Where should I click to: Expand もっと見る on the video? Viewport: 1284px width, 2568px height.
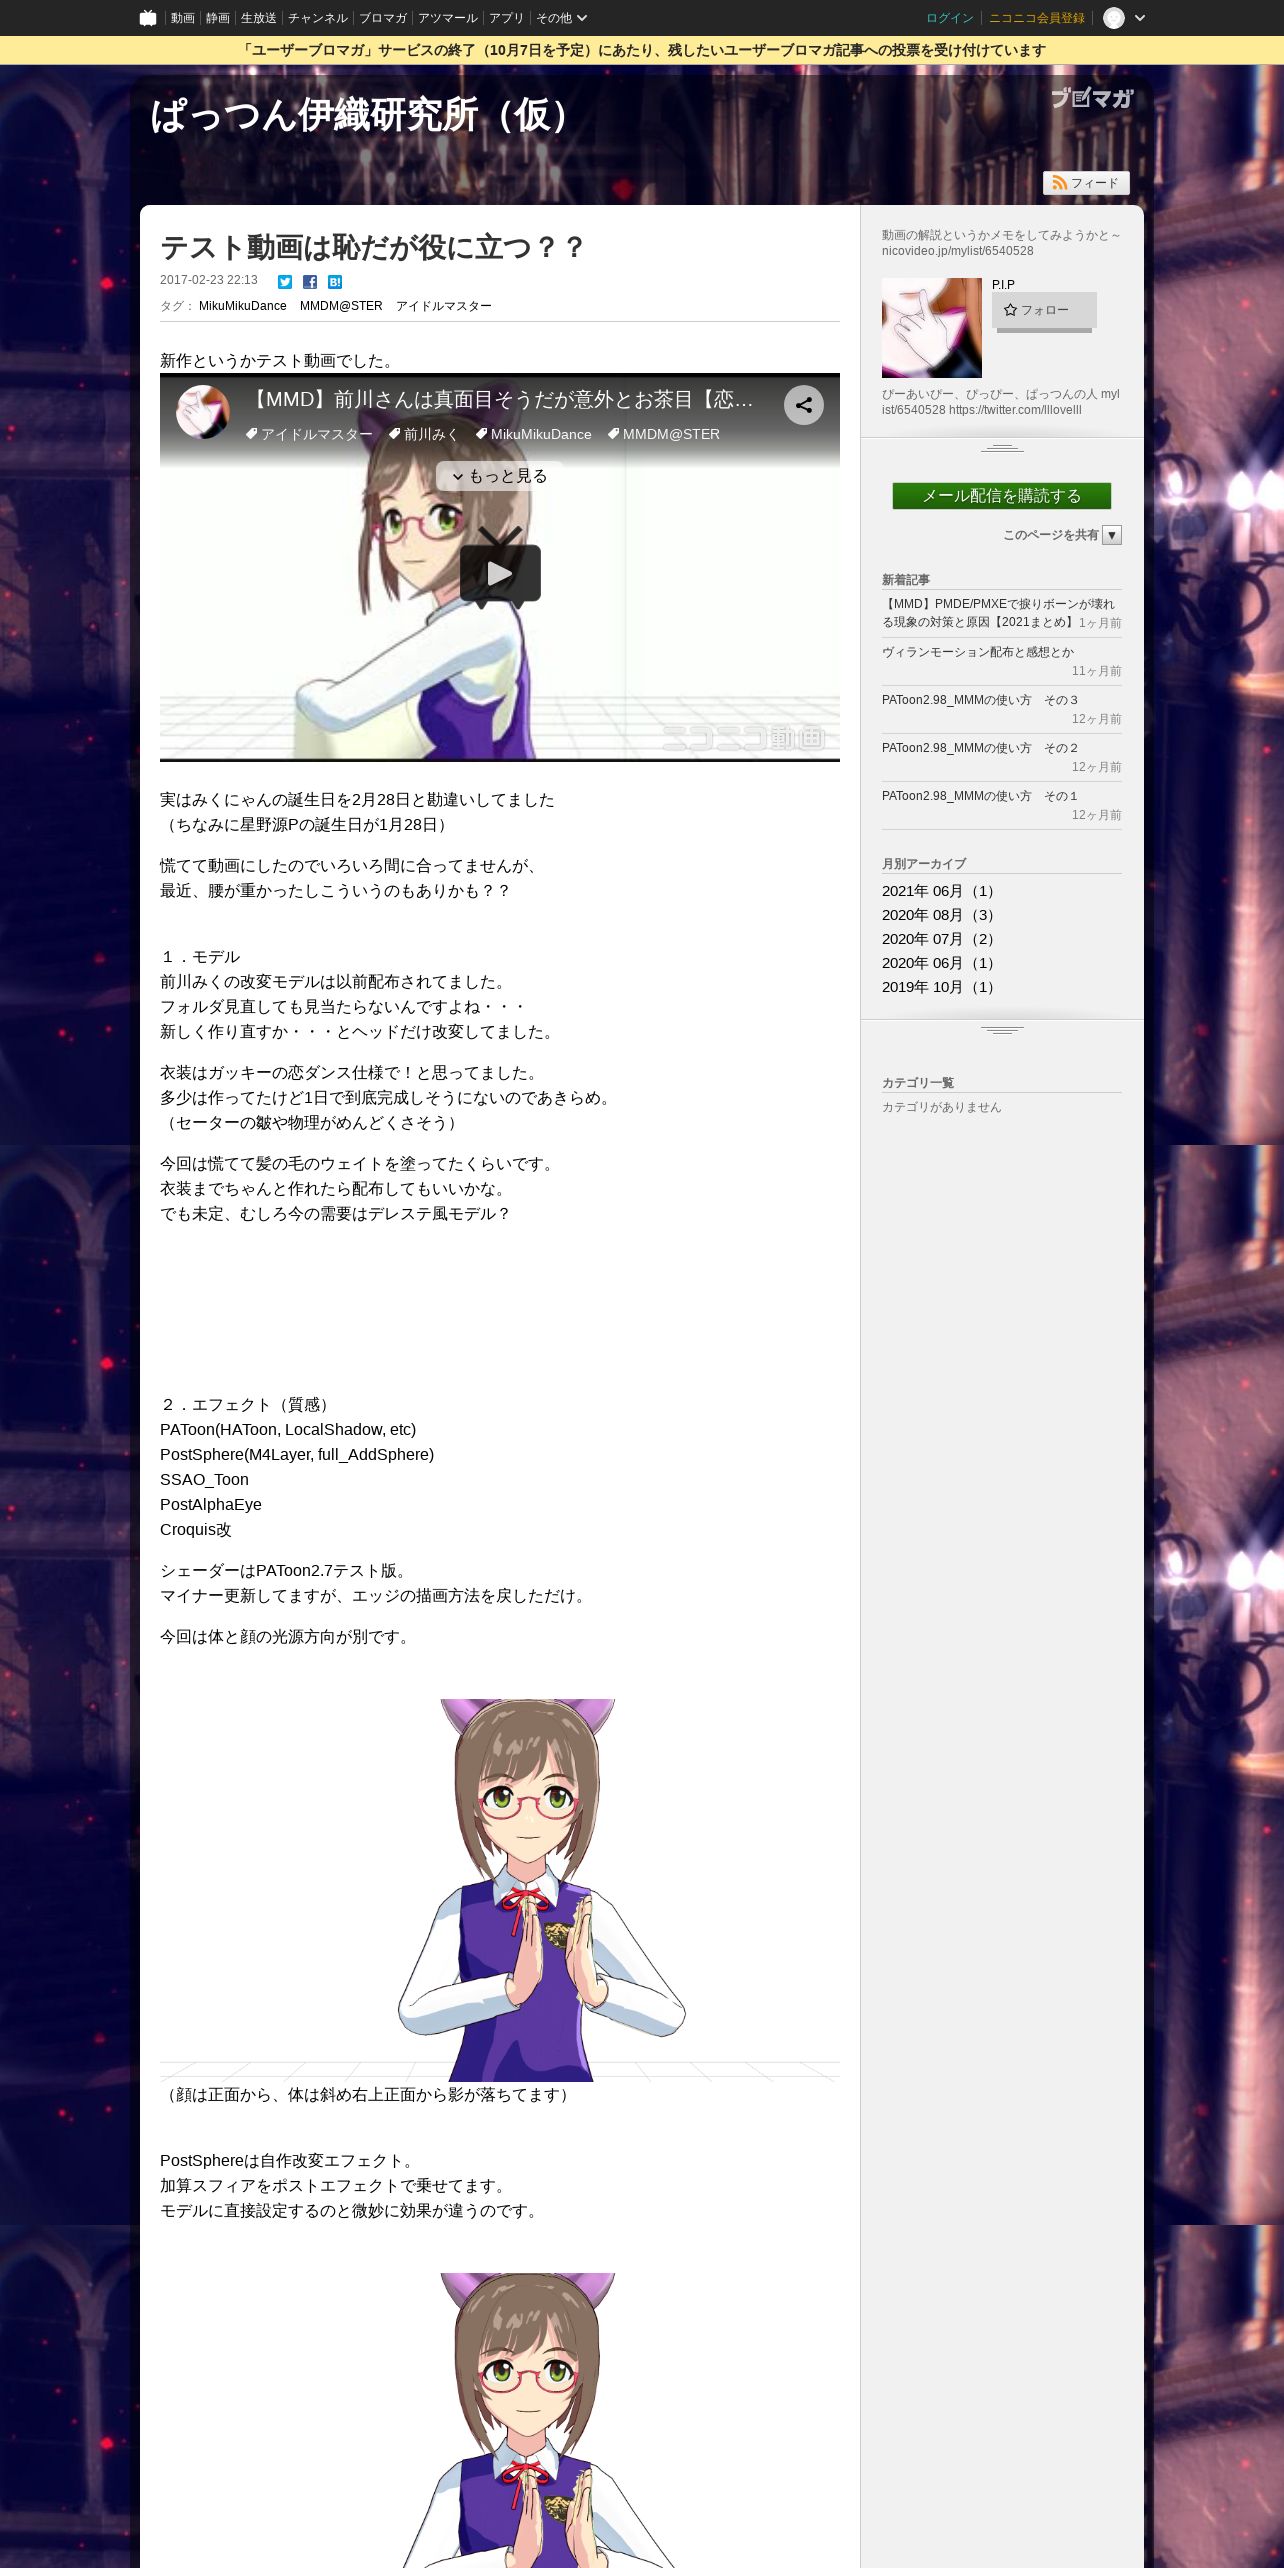500,476
